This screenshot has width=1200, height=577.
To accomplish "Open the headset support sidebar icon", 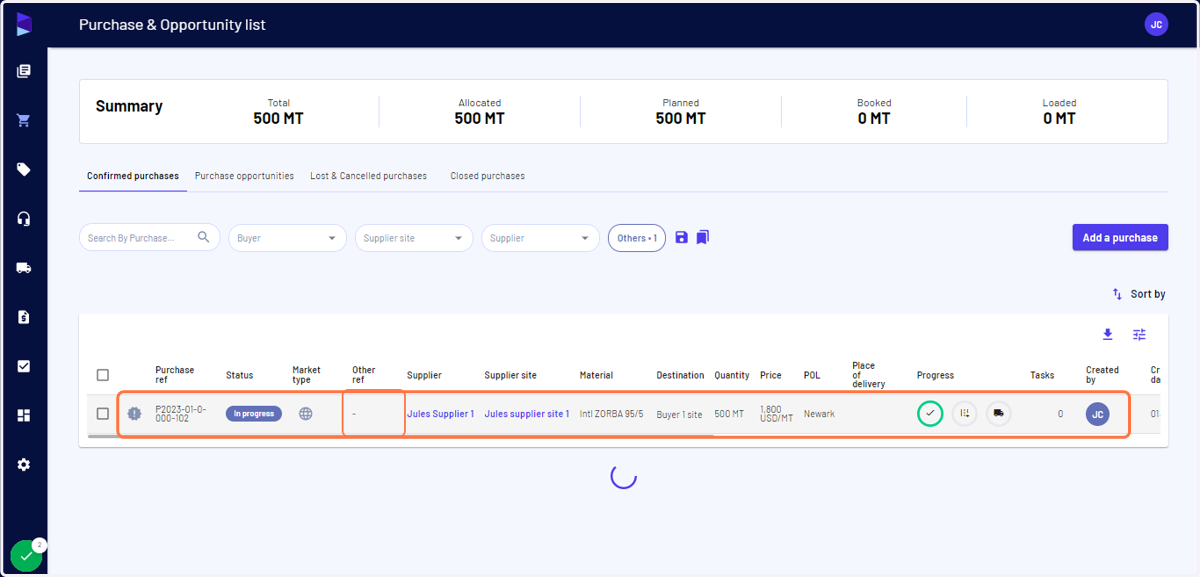I will pos(24,218).
